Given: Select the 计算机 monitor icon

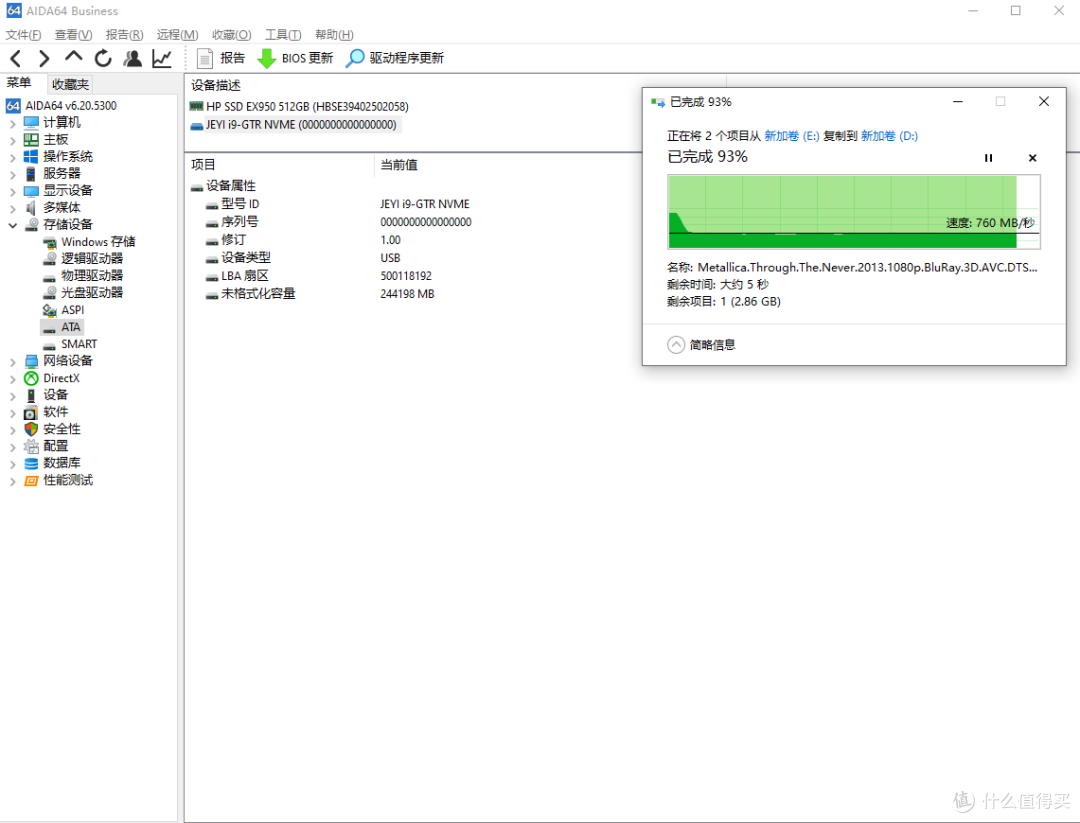Looking at the screenshot, I should point(31,123).
